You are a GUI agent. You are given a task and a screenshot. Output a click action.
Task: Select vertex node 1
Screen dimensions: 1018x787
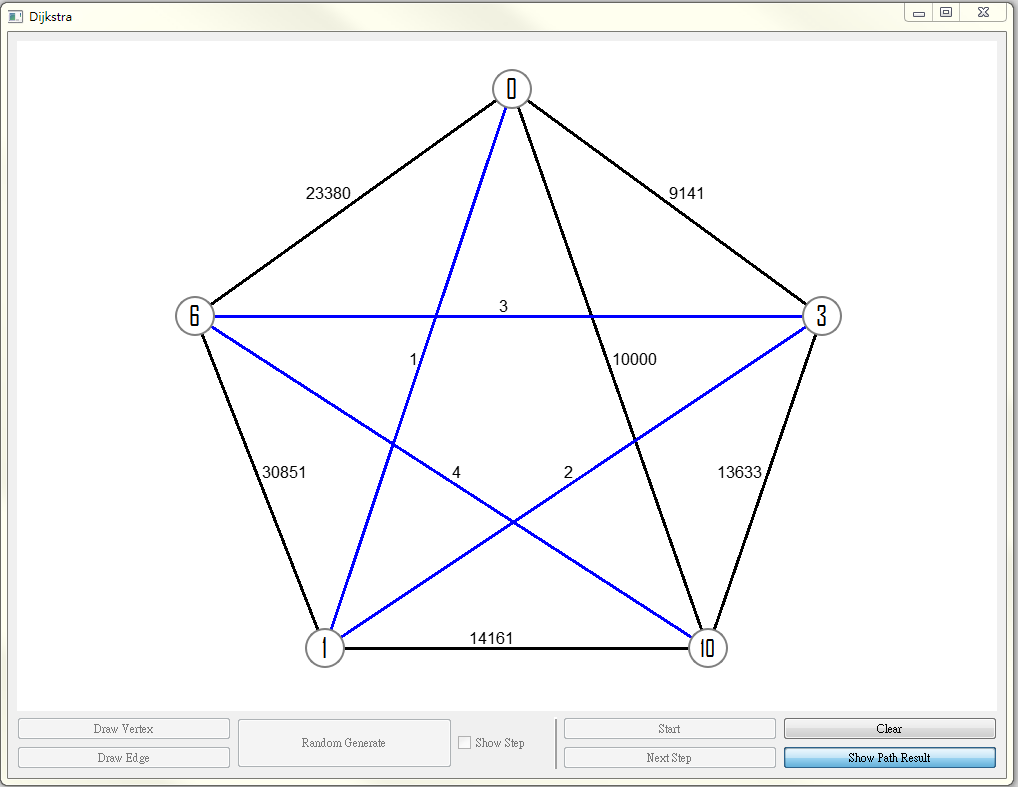pyautogui.click(x=325, y=648)
